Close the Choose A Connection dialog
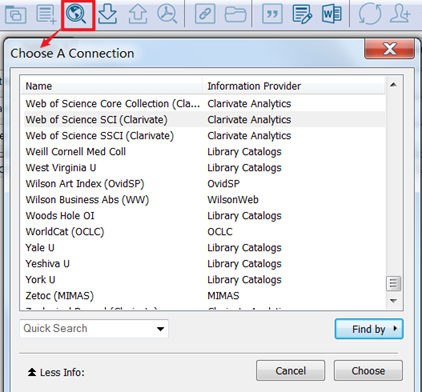The height and width of the screenshot is (392, 422). pos(390,49)
